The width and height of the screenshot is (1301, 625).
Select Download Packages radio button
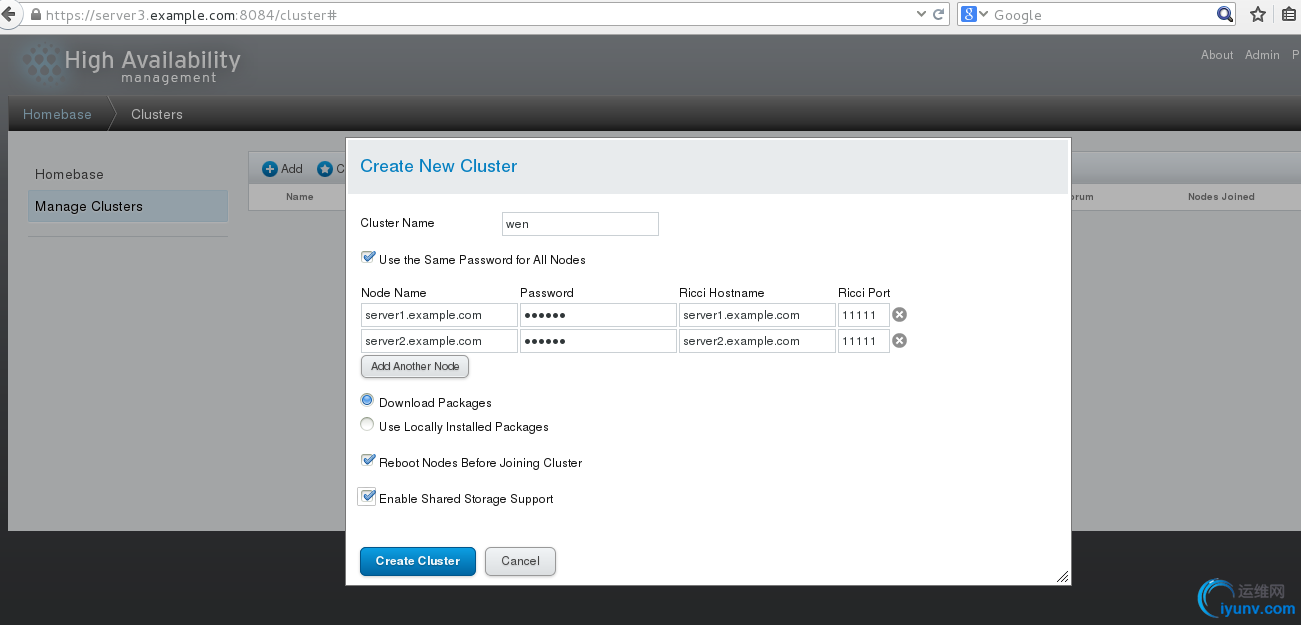367,400
